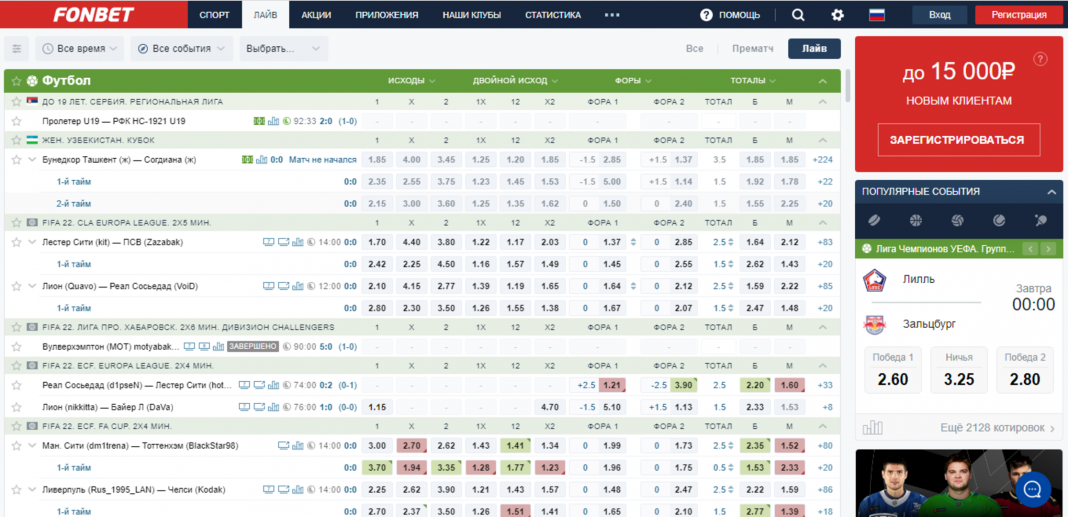Collapse the Популярные события panel

click(x=1051, y=192)
